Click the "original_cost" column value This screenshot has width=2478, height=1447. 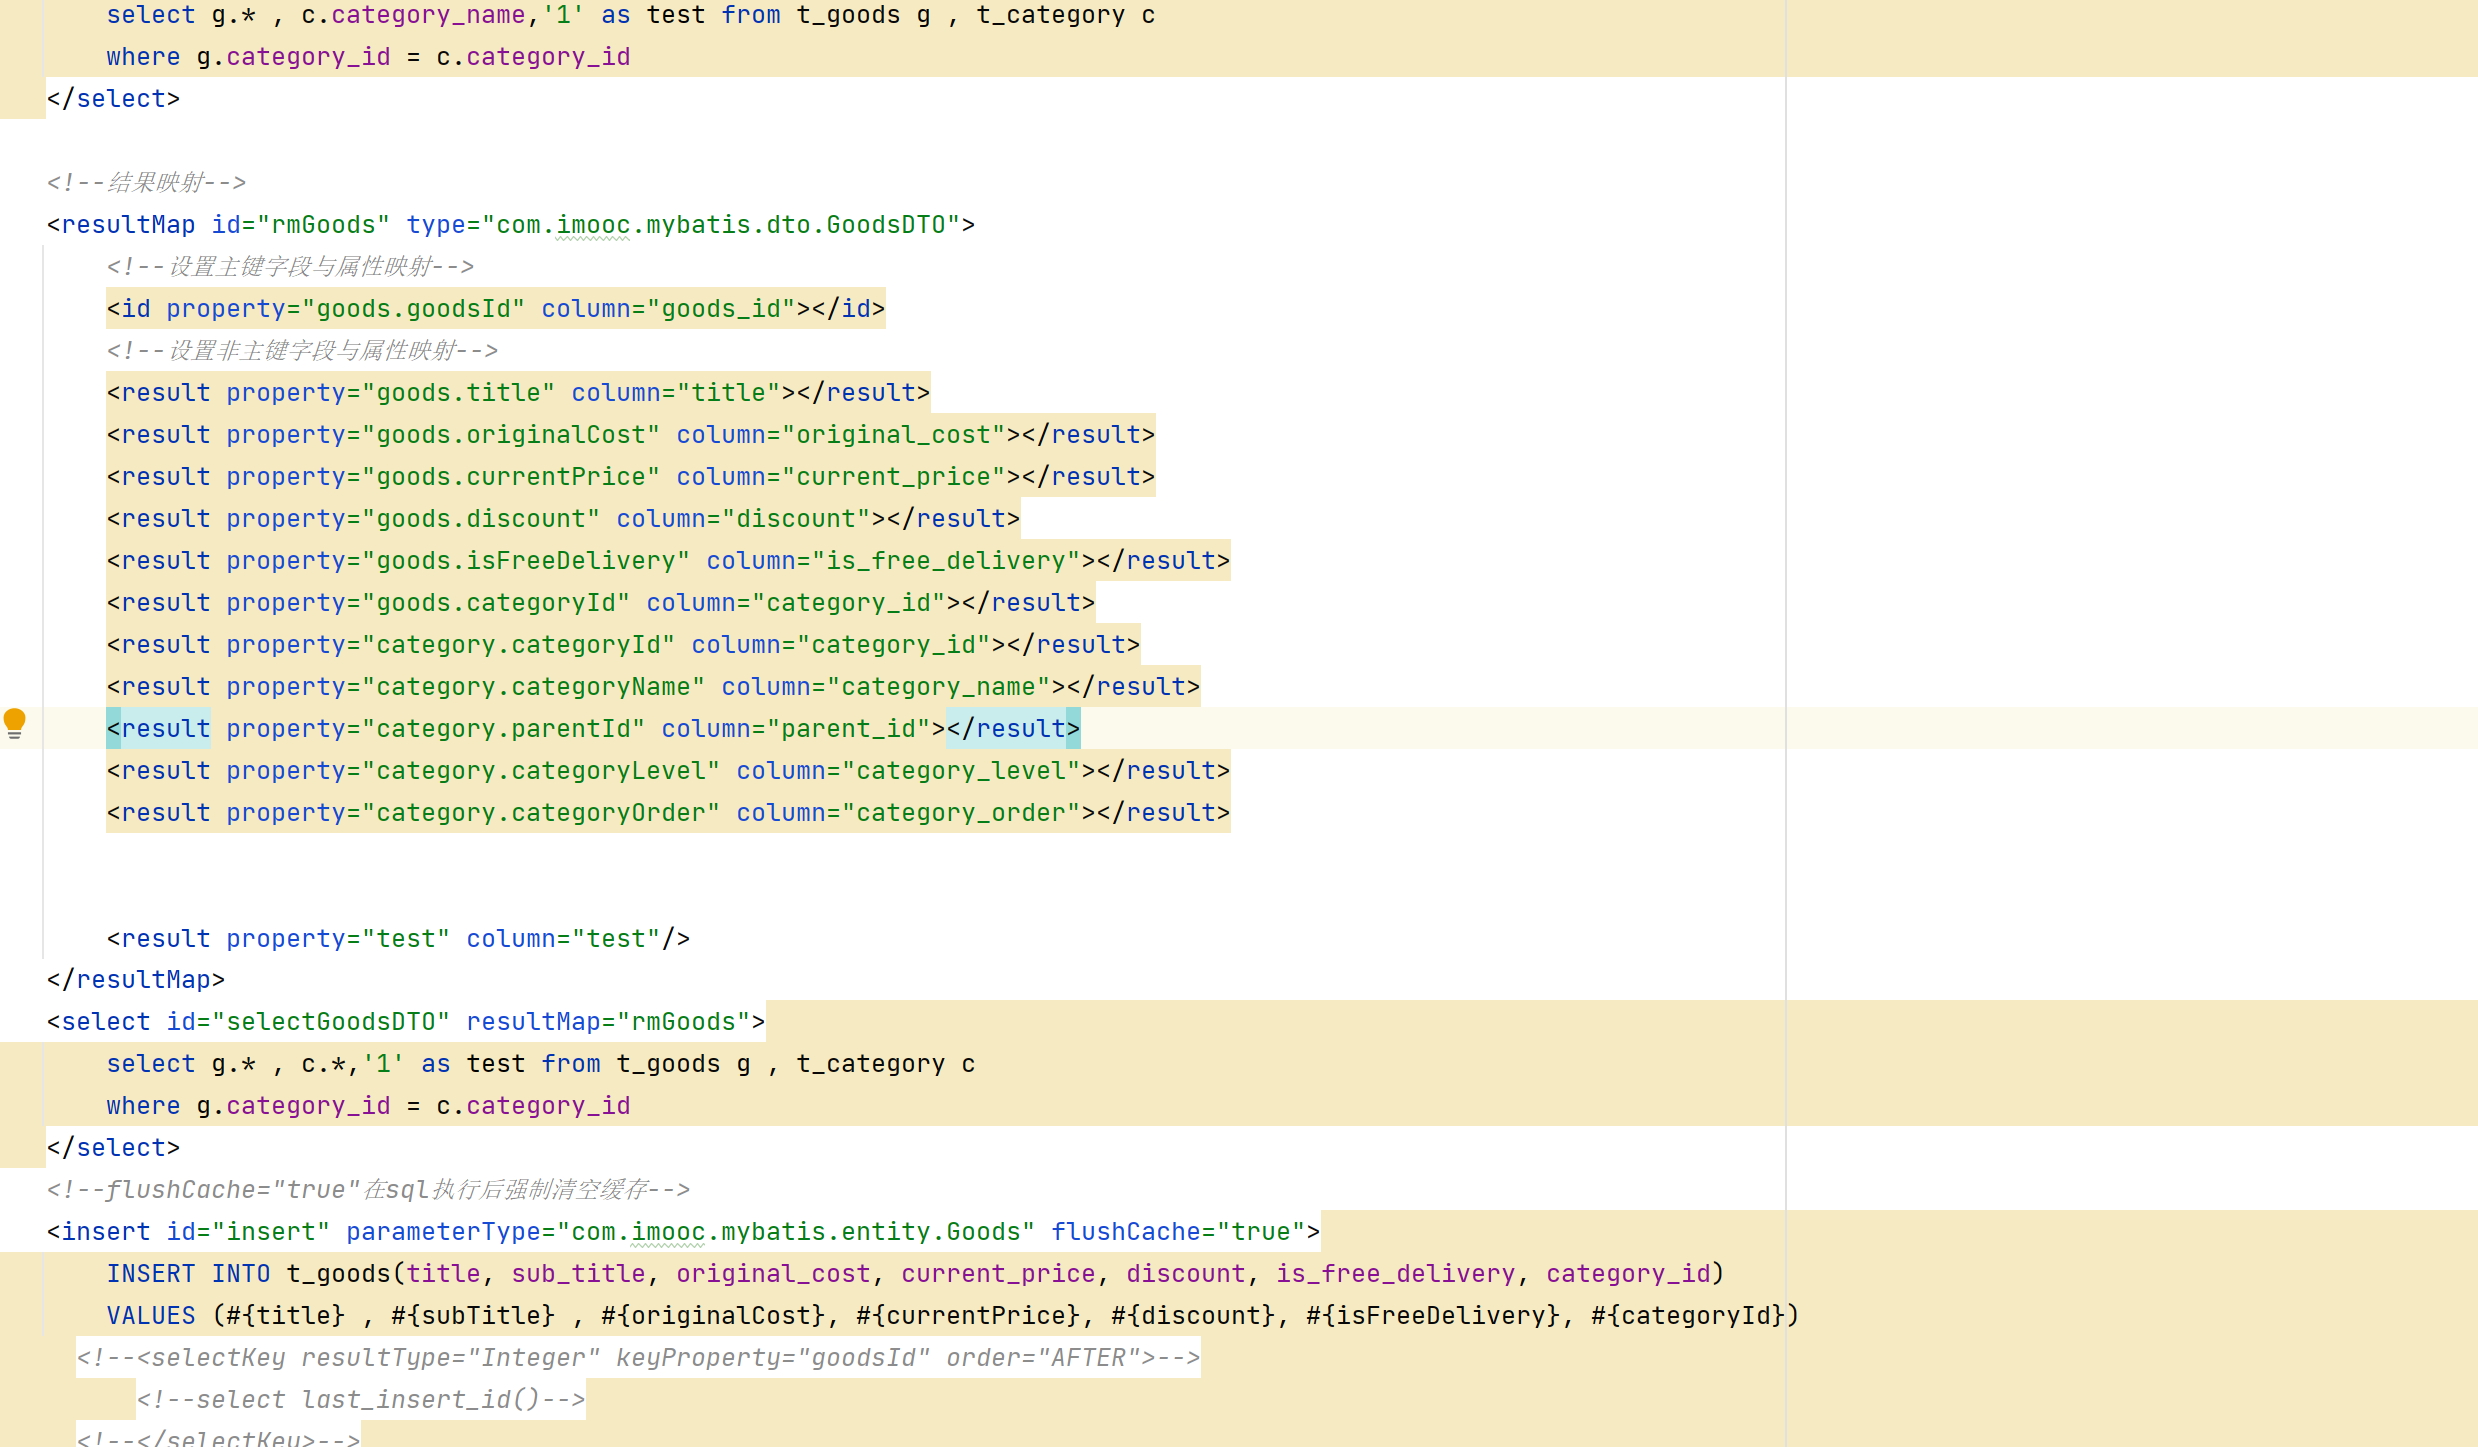[892, 435]
